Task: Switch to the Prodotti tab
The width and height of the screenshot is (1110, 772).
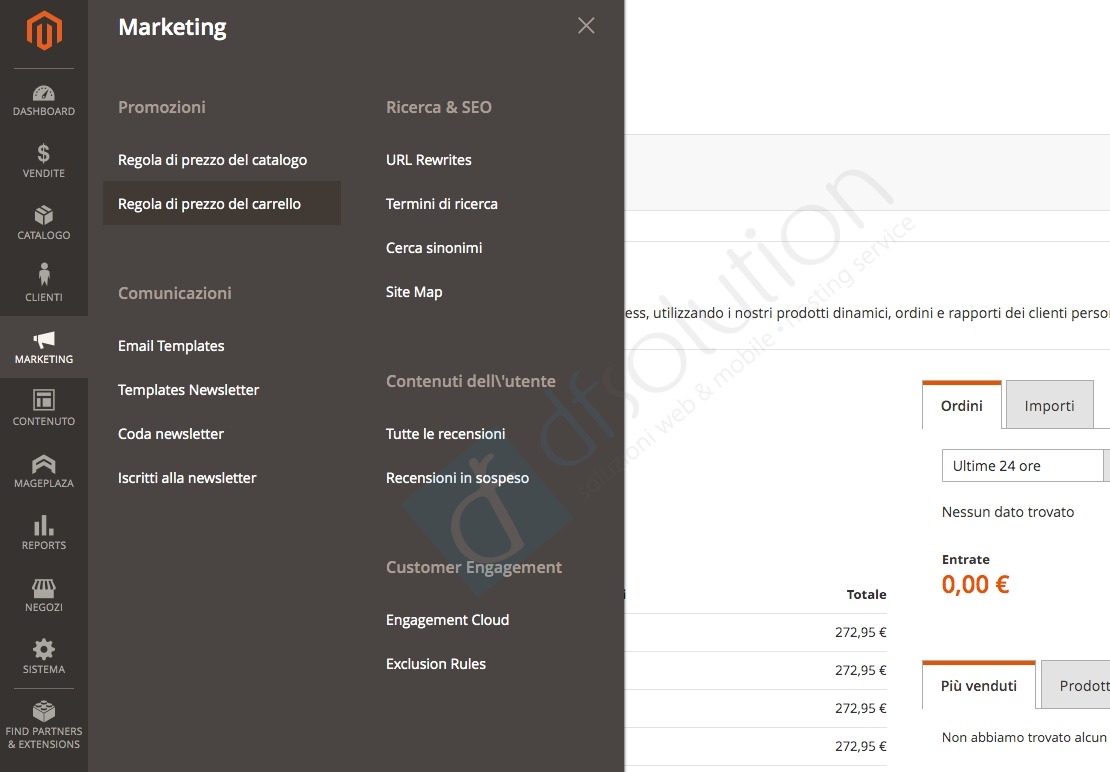Action: point(1076,686)
